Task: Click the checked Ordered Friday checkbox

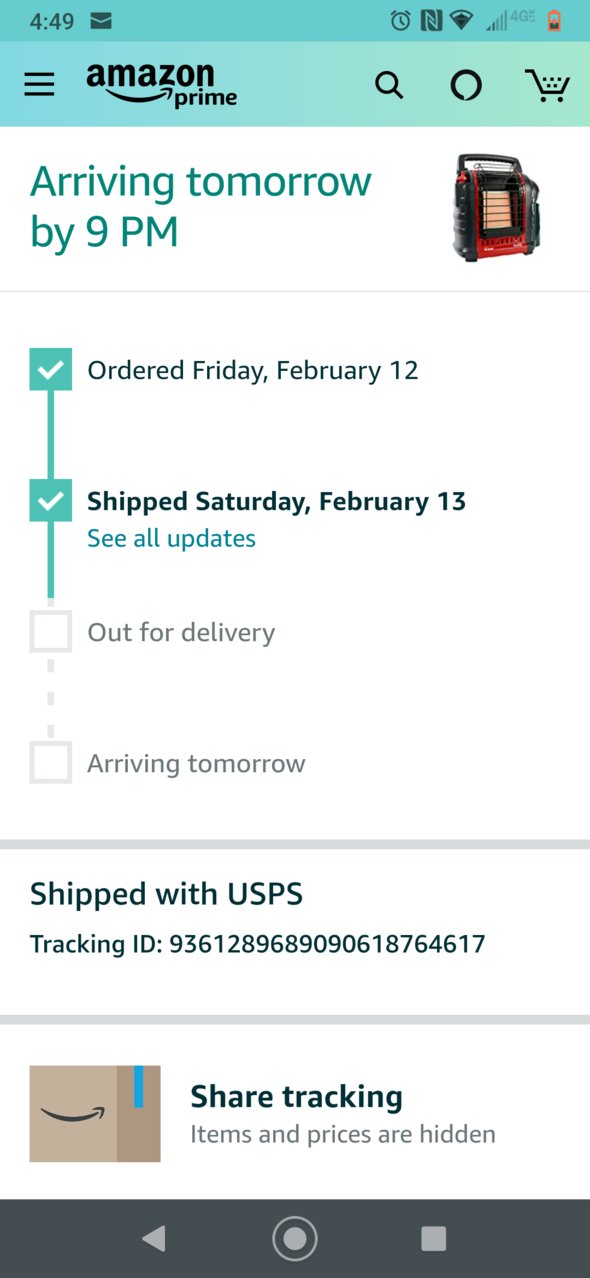Action: [x=50, y=370]
